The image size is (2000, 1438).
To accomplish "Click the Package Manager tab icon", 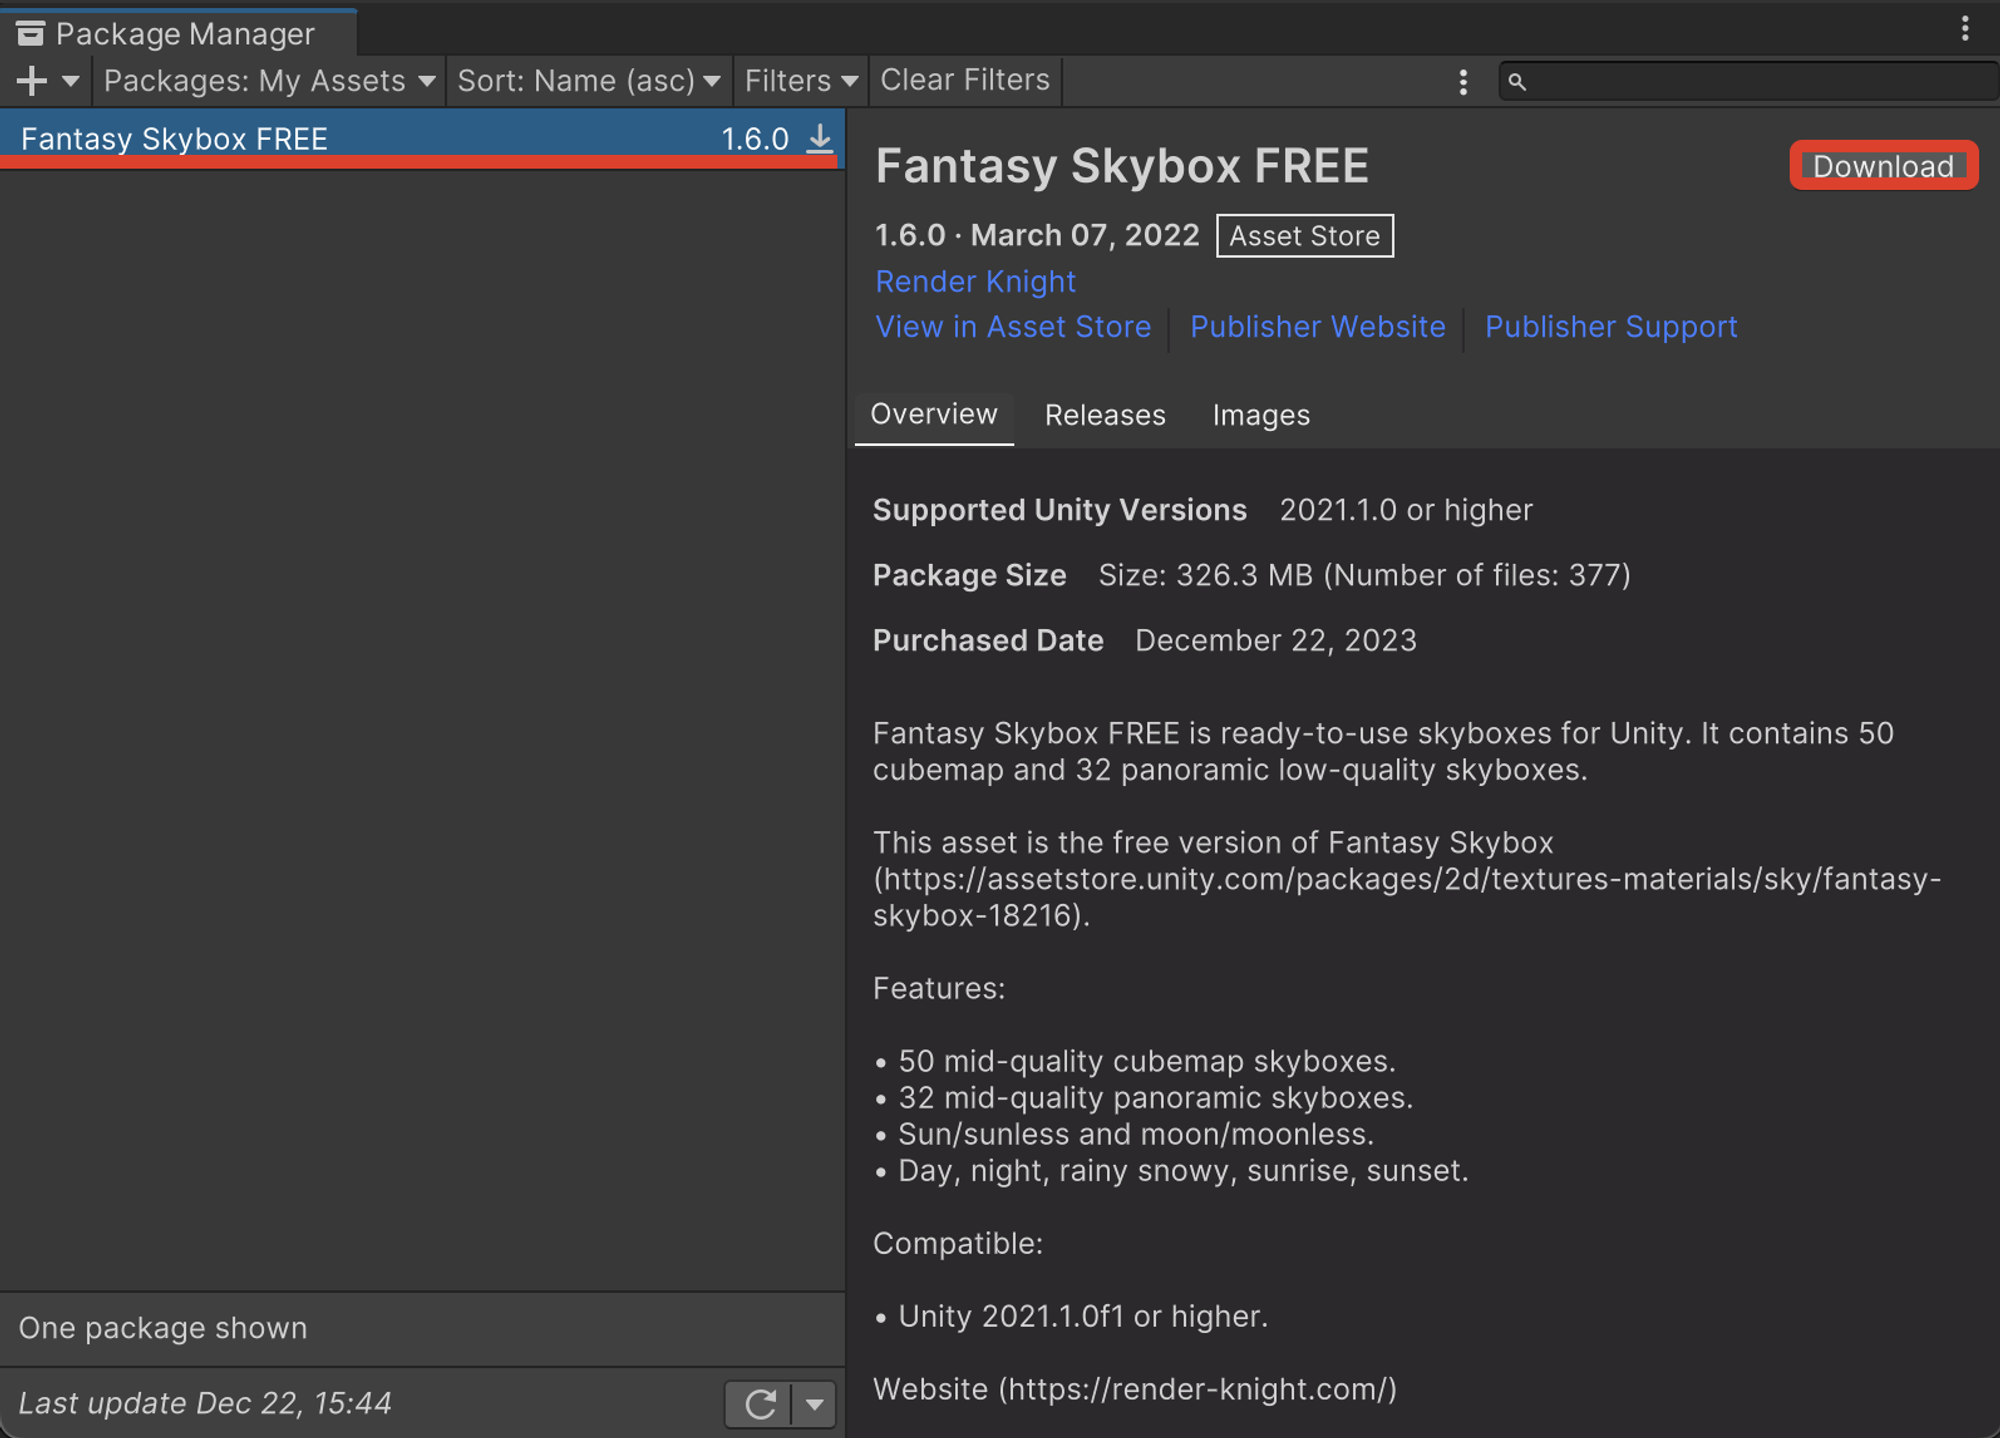I will 30,33.
